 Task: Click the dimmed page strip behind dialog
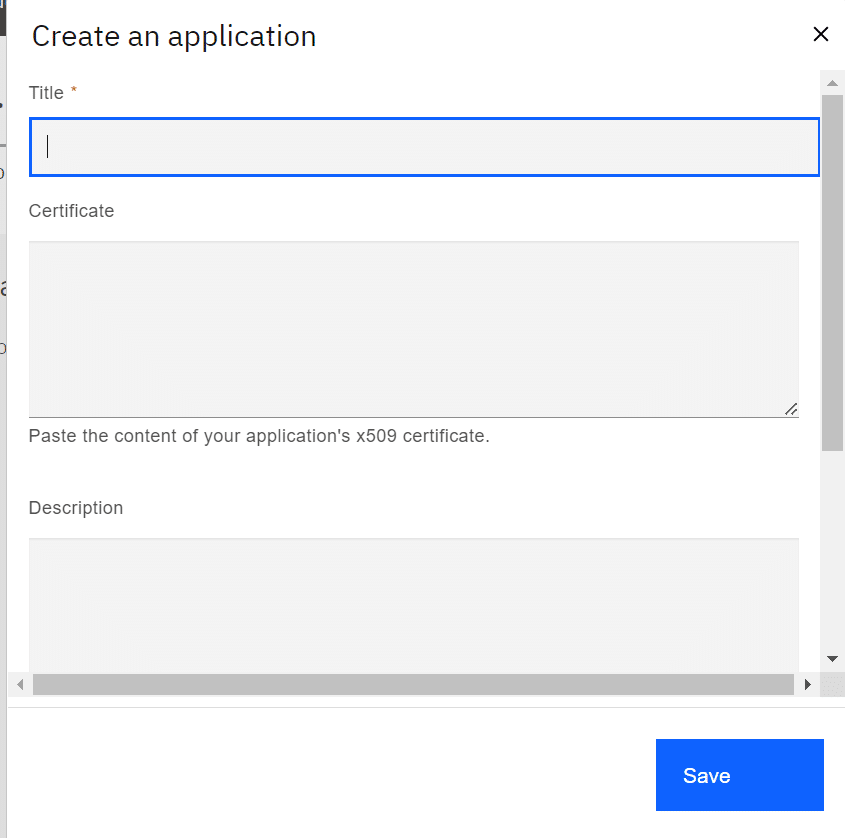[x=3, y=419]
